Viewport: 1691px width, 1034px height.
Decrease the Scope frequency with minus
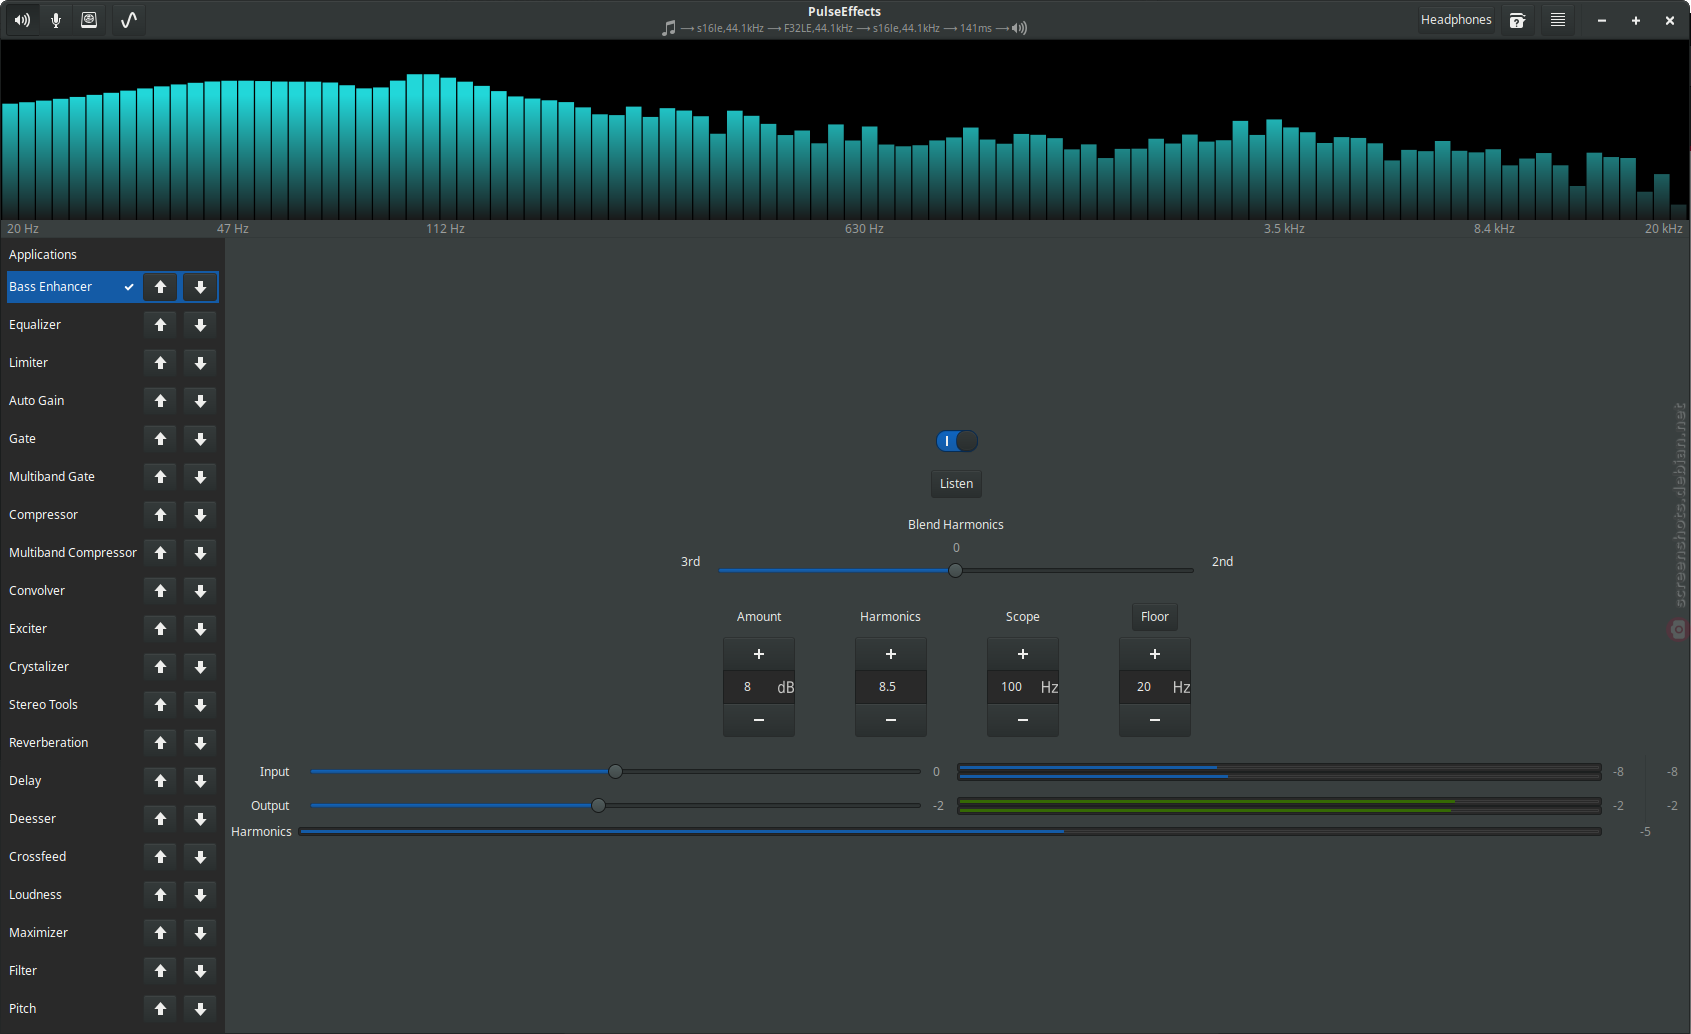coord(1023,720)
